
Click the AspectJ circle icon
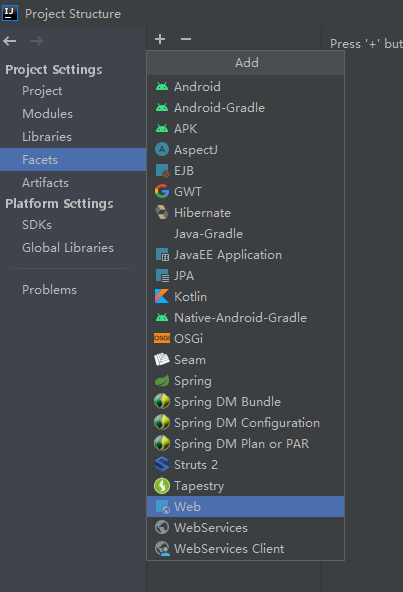point(162,150)
